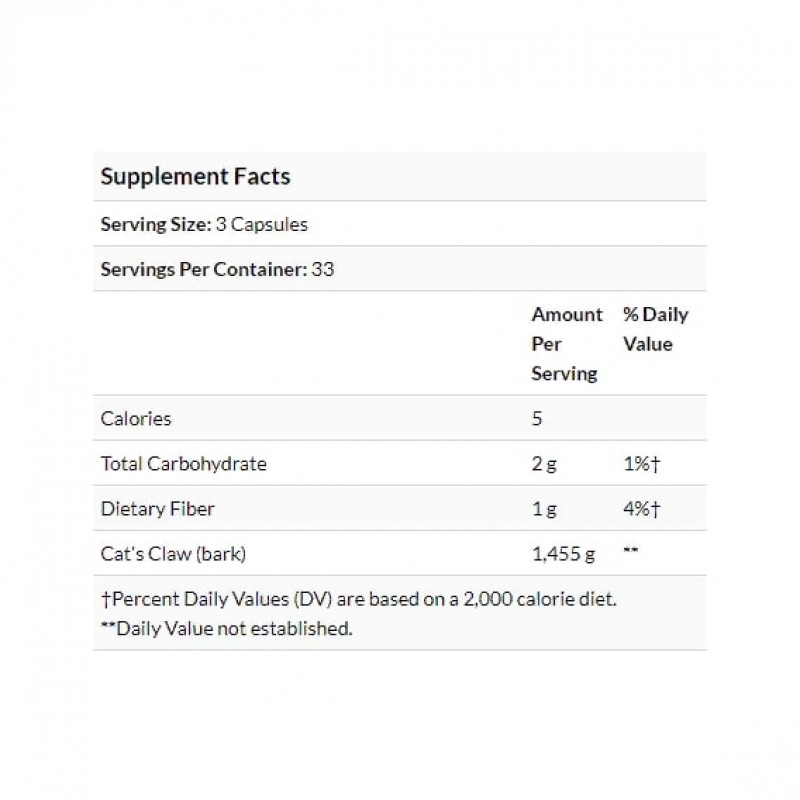Select the Servings Per Container label
800x800 pixels.
[x=200, y=269]
